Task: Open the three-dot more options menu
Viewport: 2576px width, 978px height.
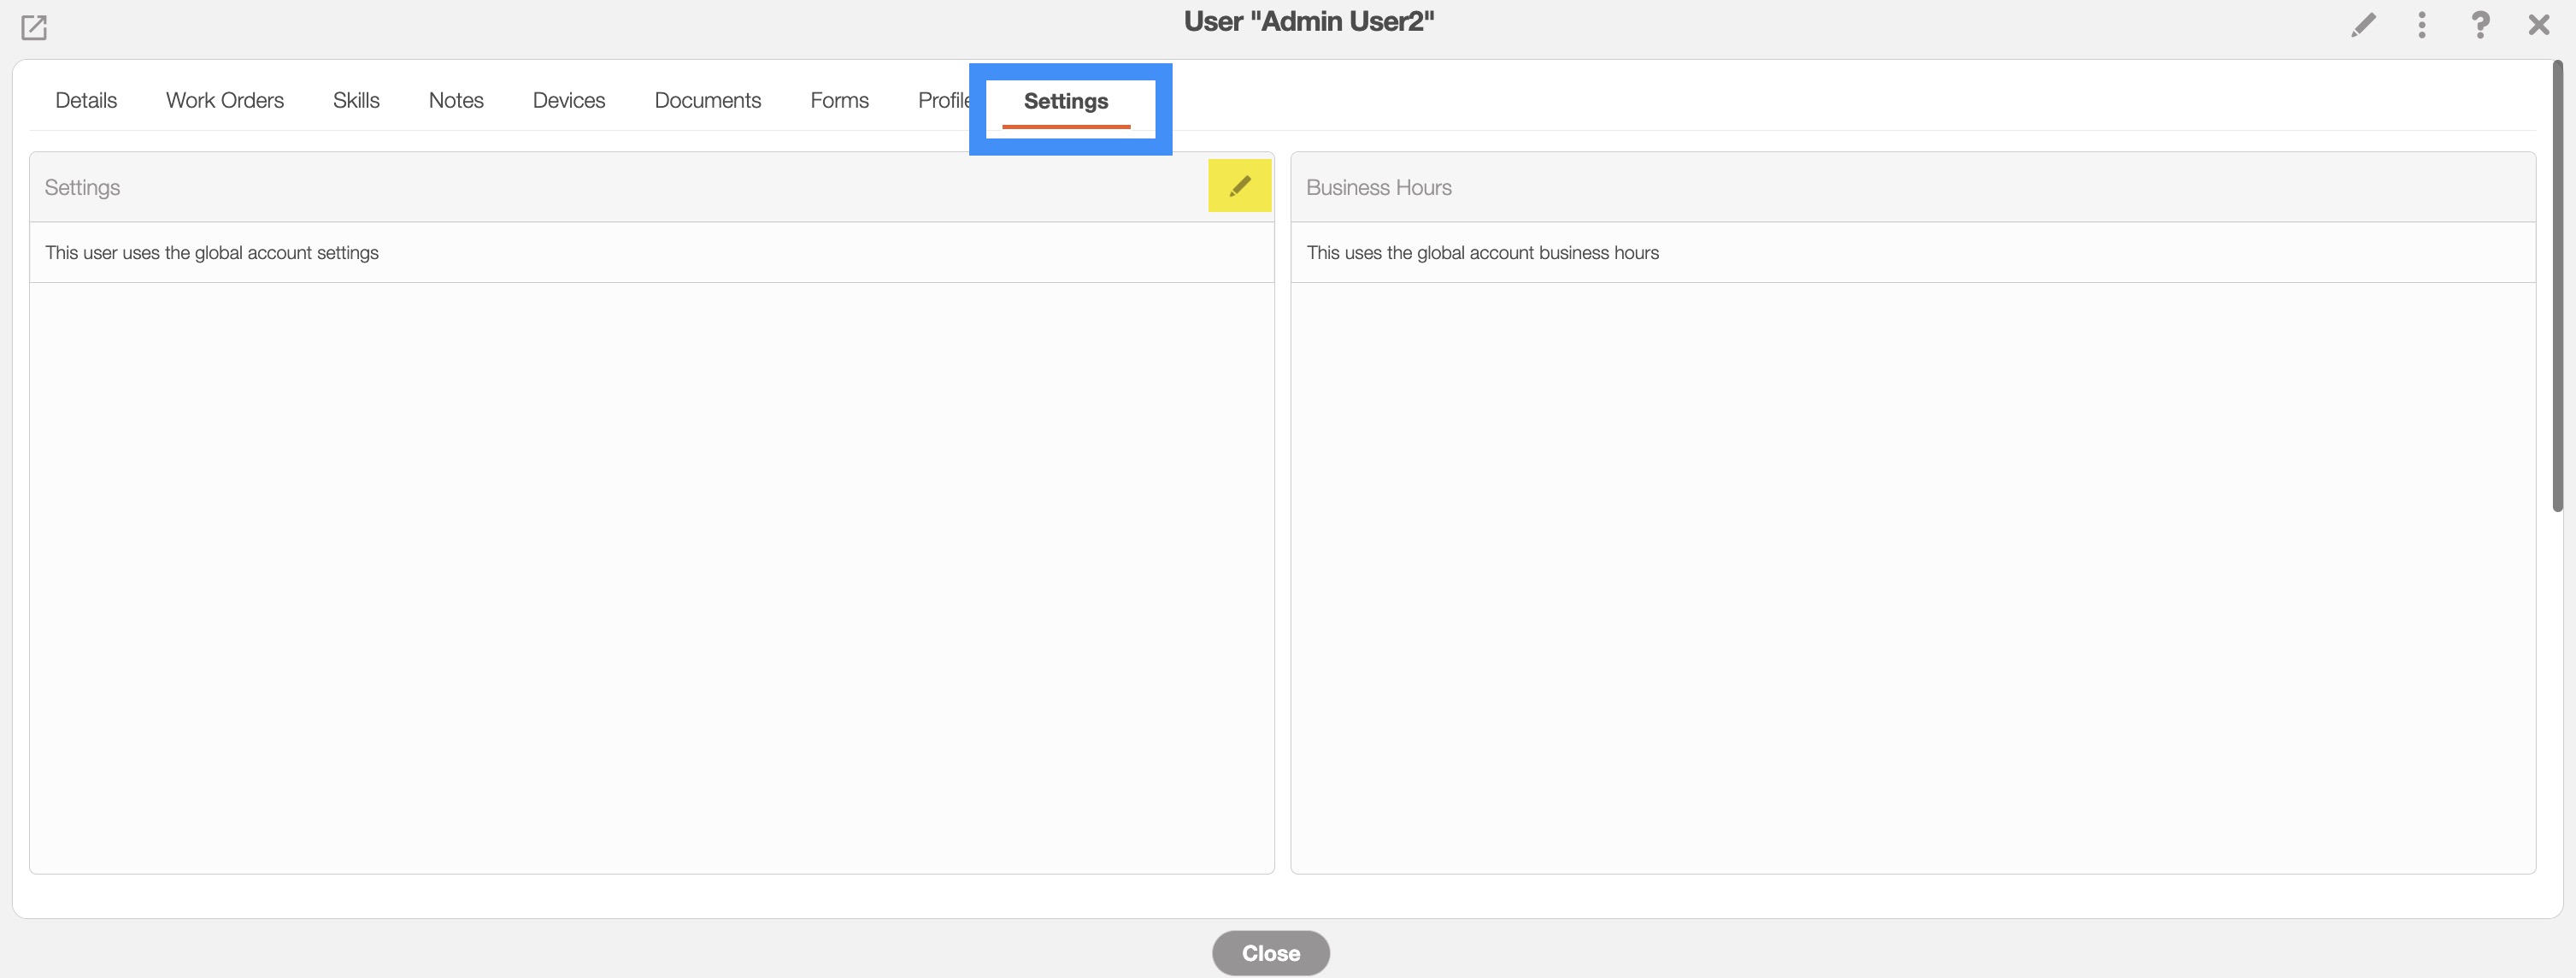Action: [x=2421, y=25]
